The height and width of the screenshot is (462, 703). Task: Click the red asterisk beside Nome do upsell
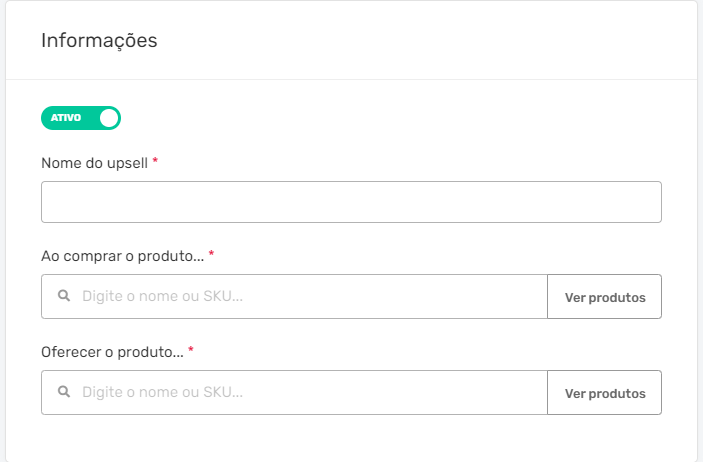[155, 160]
